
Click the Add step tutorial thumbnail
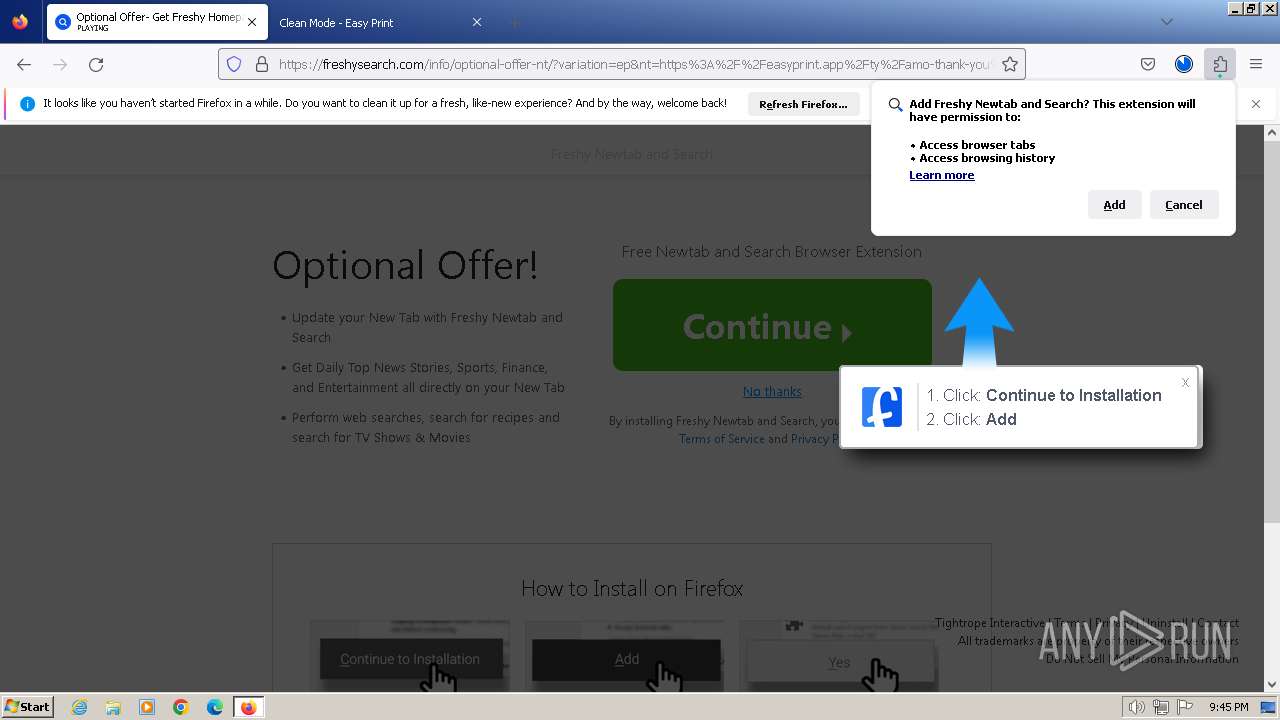624,658
